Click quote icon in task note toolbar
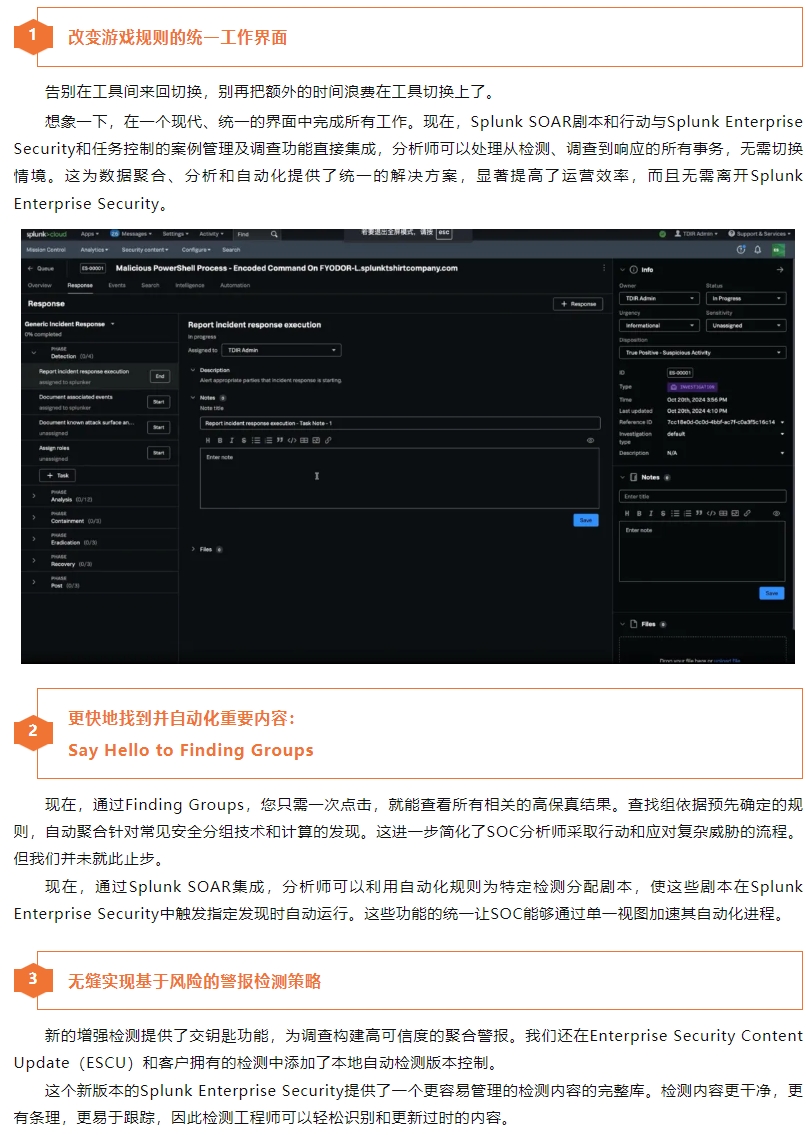Viewport: 806px width, 1135px height. pyautogui.click(x=280, y=440)
